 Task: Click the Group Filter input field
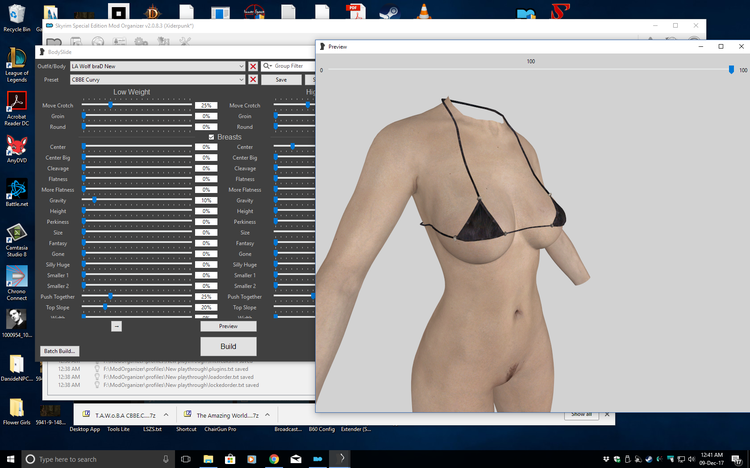(x=294, y=66)
